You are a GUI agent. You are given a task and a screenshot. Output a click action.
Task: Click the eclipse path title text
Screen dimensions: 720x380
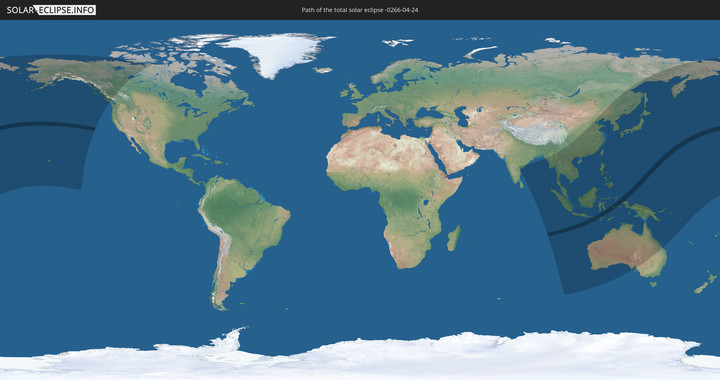360,10
